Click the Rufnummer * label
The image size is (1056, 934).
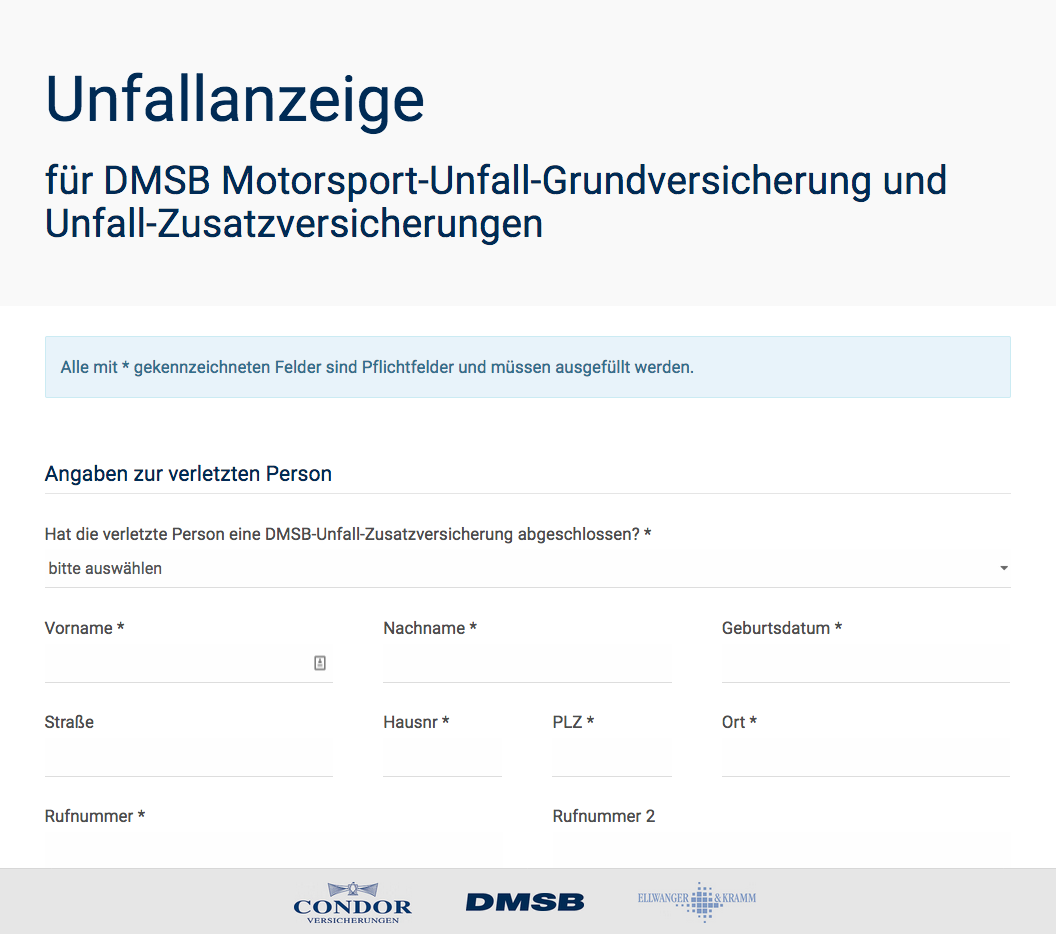tap(95, 816)
